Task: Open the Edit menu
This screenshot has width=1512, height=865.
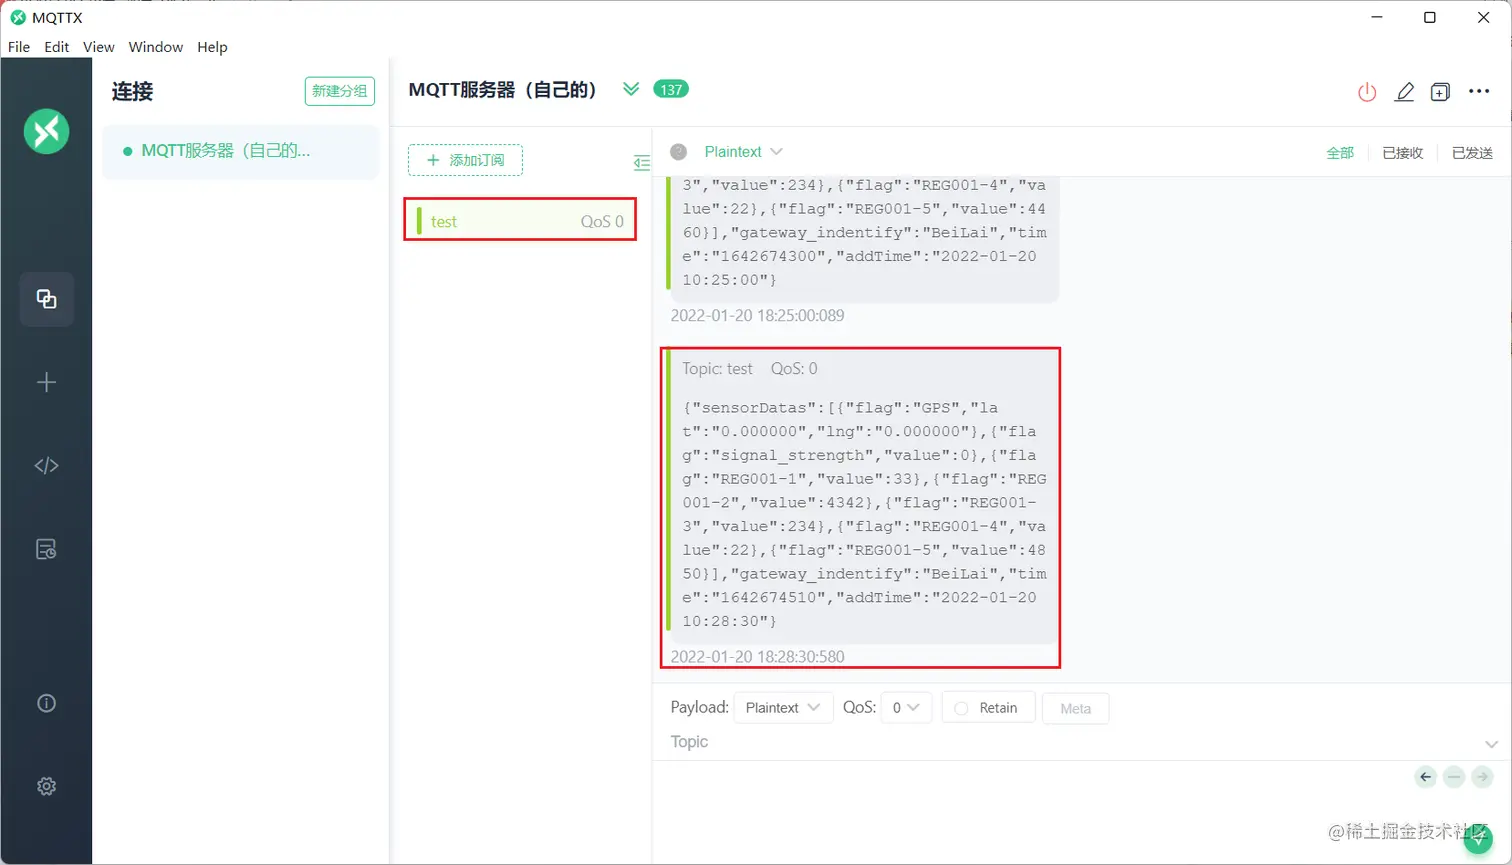Action: tap(57, 47)
